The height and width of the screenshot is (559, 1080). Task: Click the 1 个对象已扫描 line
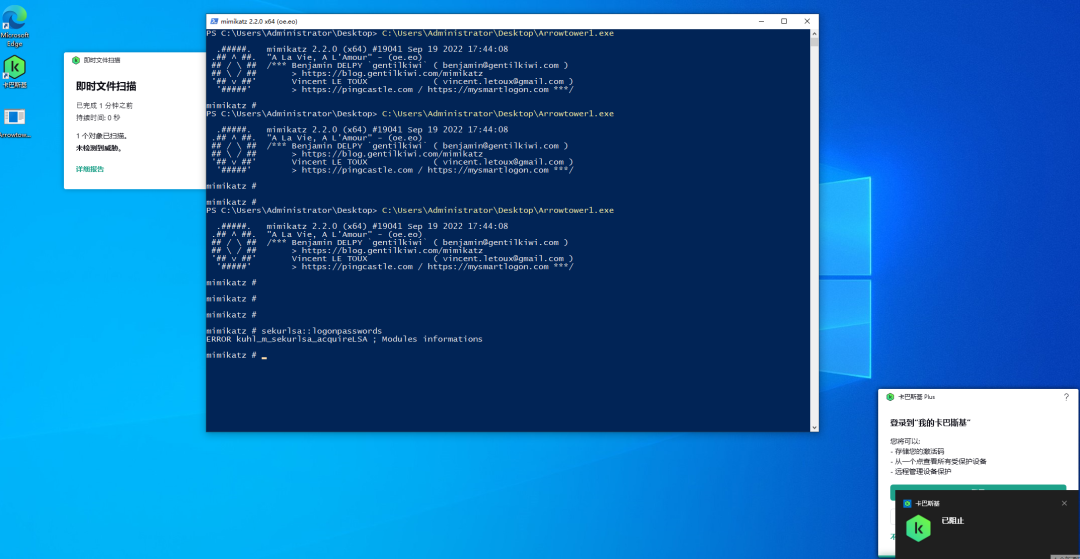point(102,136)
